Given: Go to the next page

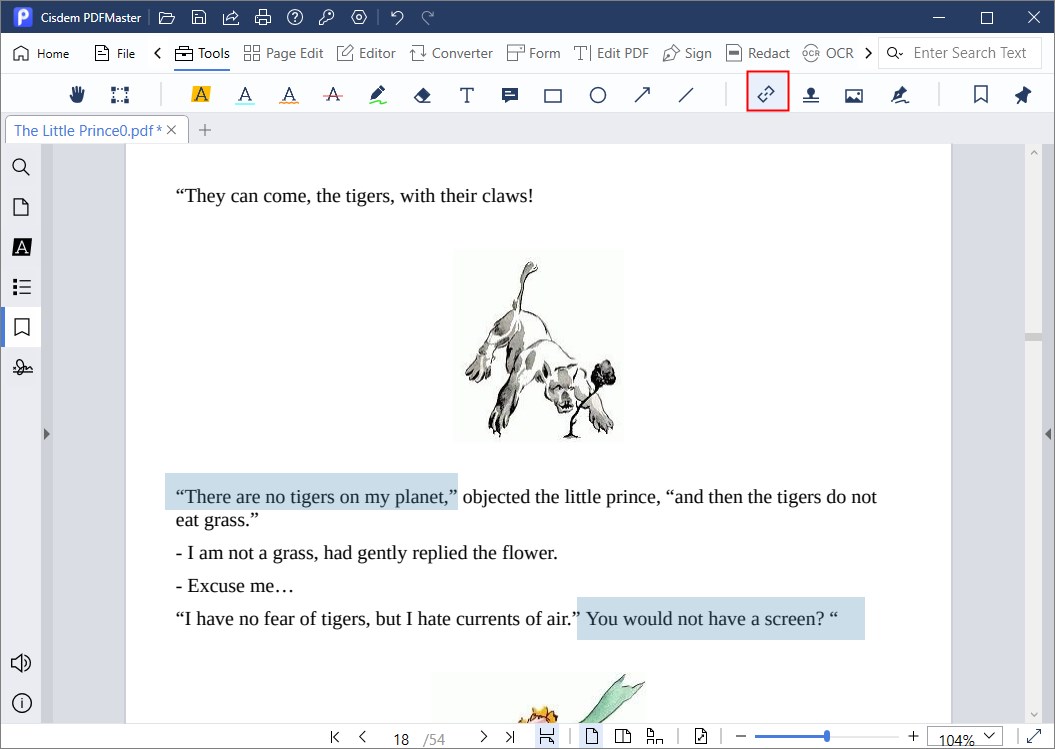Looking at the screenshot, I should tap(483, 737).
